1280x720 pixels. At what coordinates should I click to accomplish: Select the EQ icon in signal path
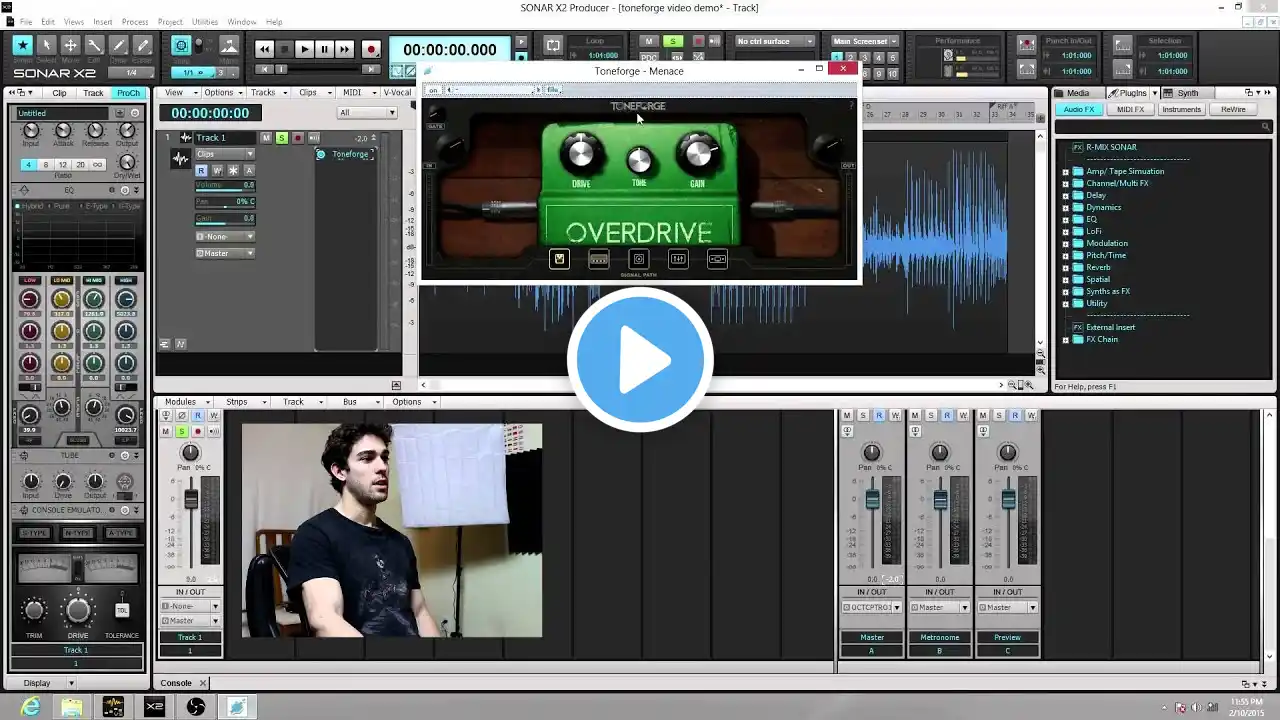tap(678, 260)
